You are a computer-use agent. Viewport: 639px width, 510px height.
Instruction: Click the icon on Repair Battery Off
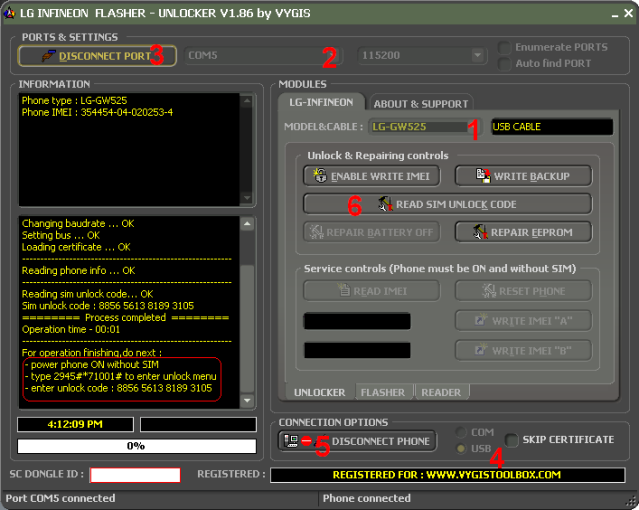pos(316,232)
